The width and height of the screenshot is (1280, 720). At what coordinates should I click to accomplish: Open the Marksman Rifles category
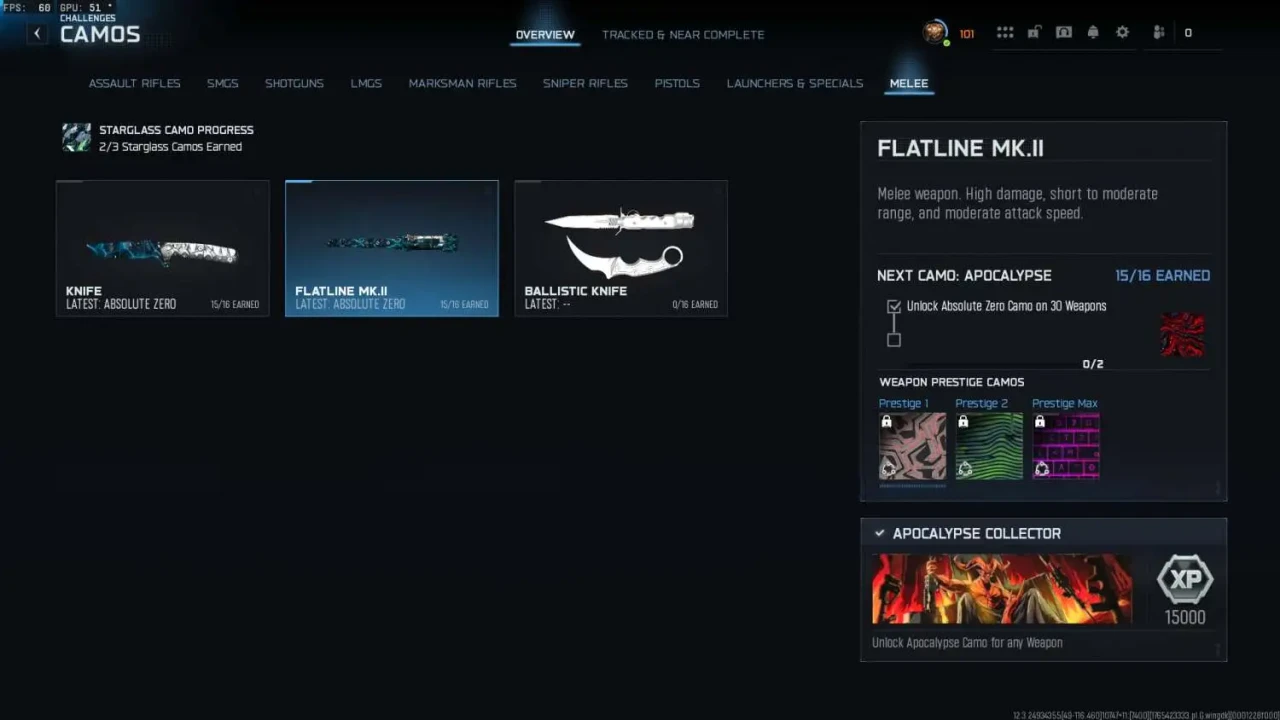click(x=462, y=83)
